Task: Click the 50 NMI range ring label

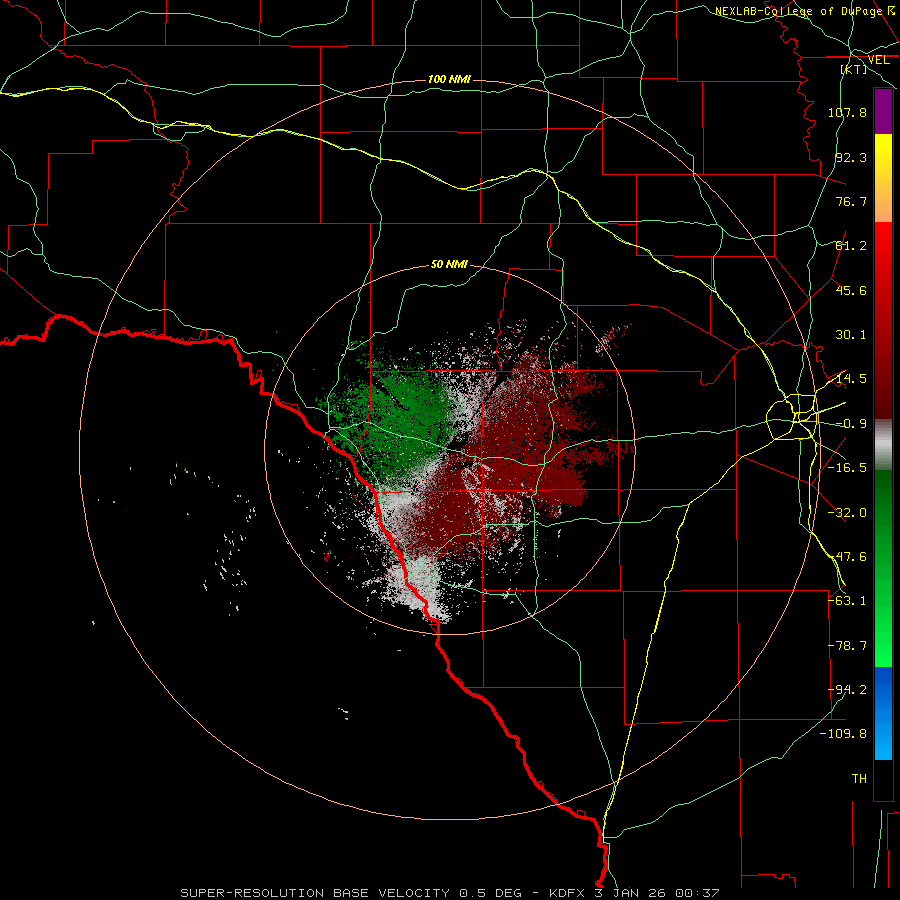Action: [x=449, y=265]
